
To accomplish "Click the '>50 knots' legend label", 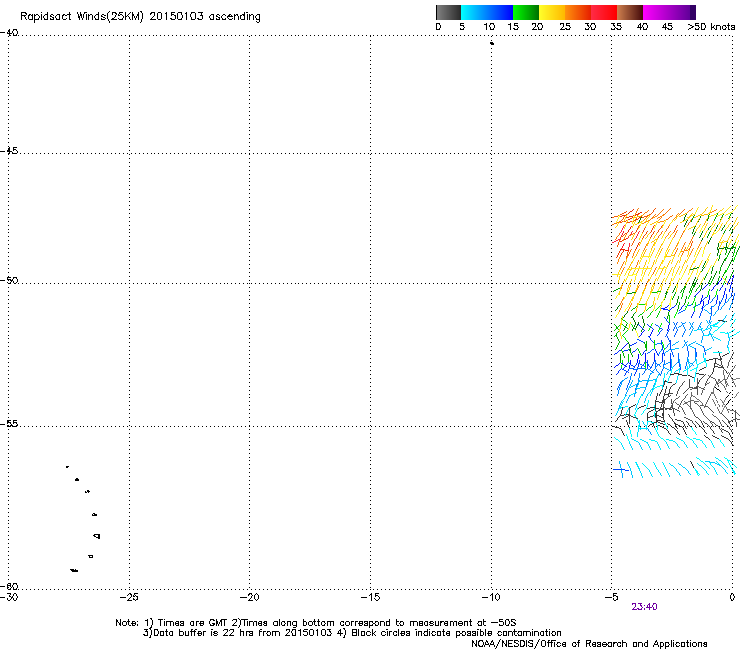I will tap(711, 27).
